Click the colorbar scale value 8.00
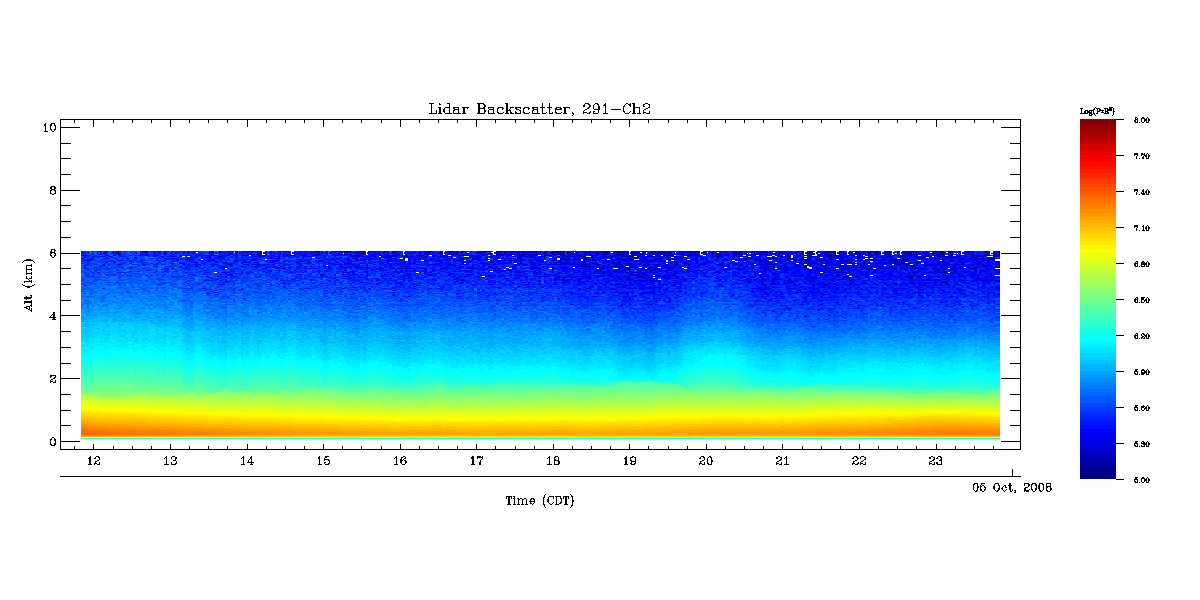Viewport: 1200px width, 600px height. (x=1142, y=120)
